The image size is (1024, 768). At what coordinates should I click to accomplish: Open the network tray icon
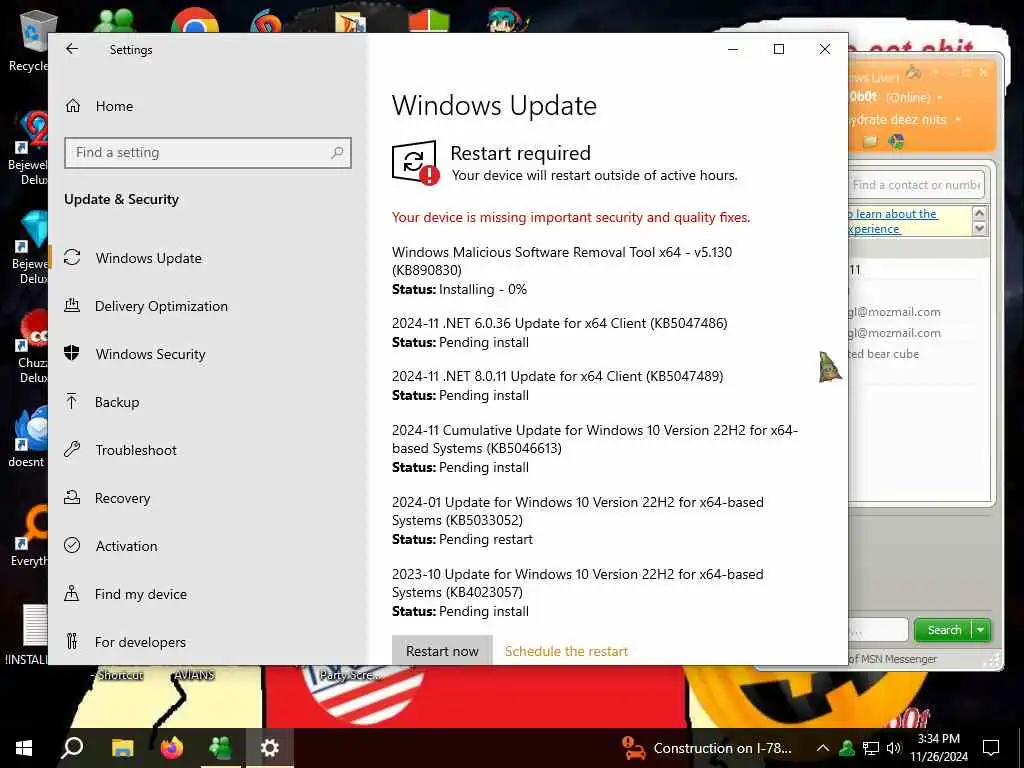coord(871,748)
